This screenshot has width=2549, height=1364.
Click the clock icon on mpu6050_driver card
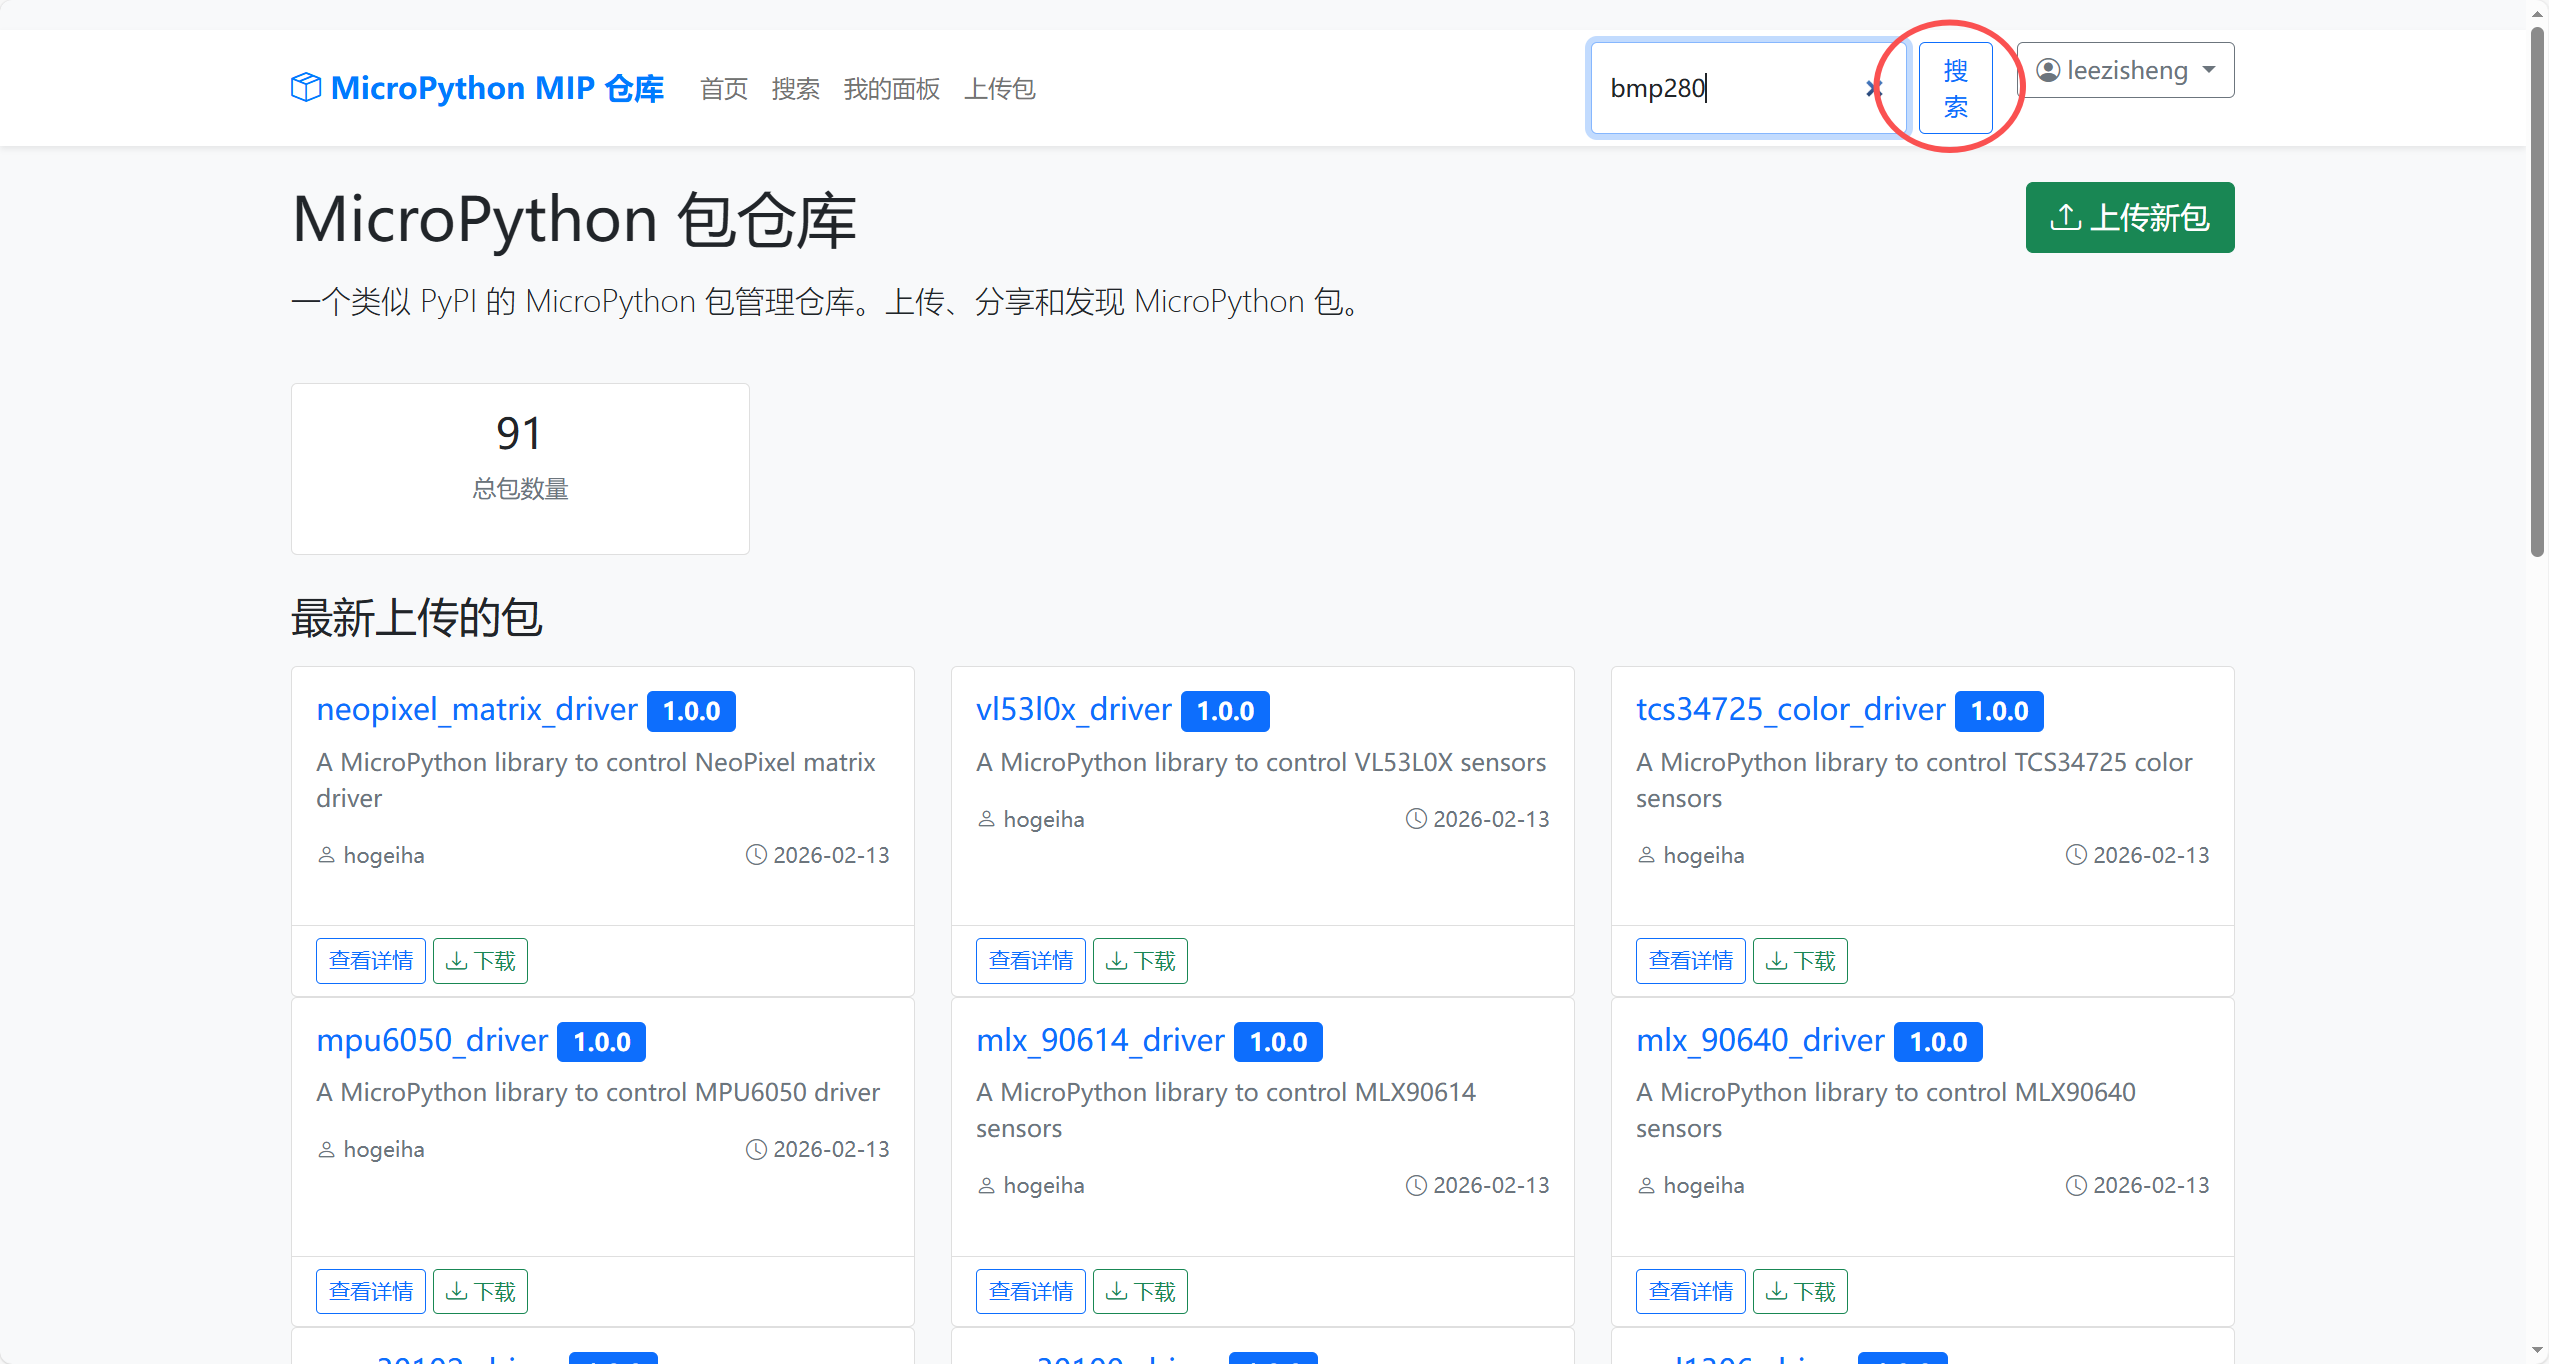click(756, 1149)
